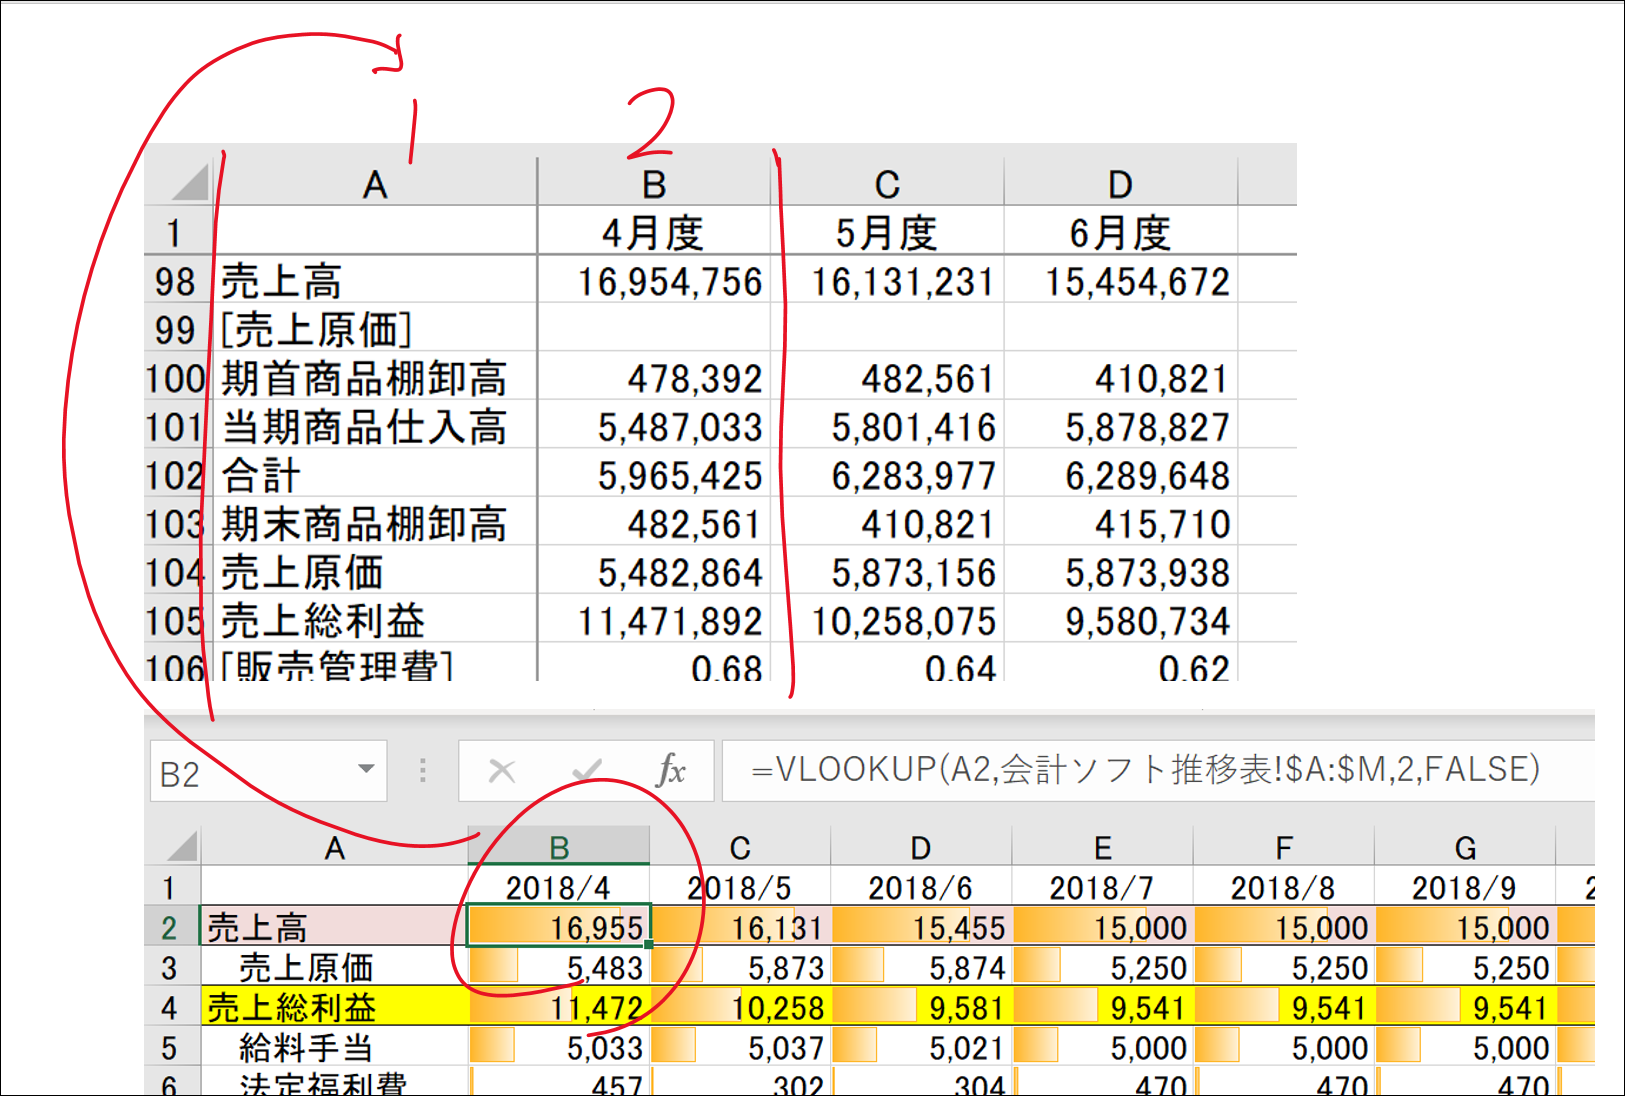Select column G header in lower sheet
Viewport: 1625px width, 1096px height.
coord(1465,847)
